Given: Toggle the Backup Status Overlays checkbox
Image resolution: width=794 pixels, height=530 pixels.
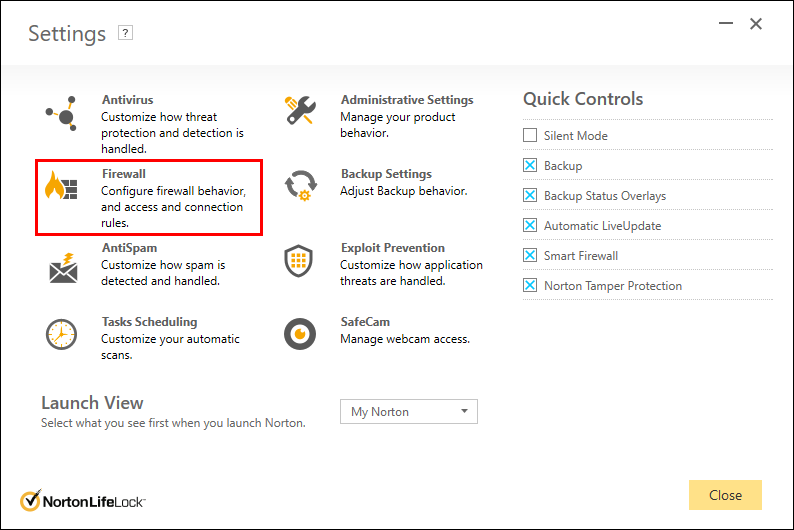Looking at the screenshot, I should (x=530, y=196).
